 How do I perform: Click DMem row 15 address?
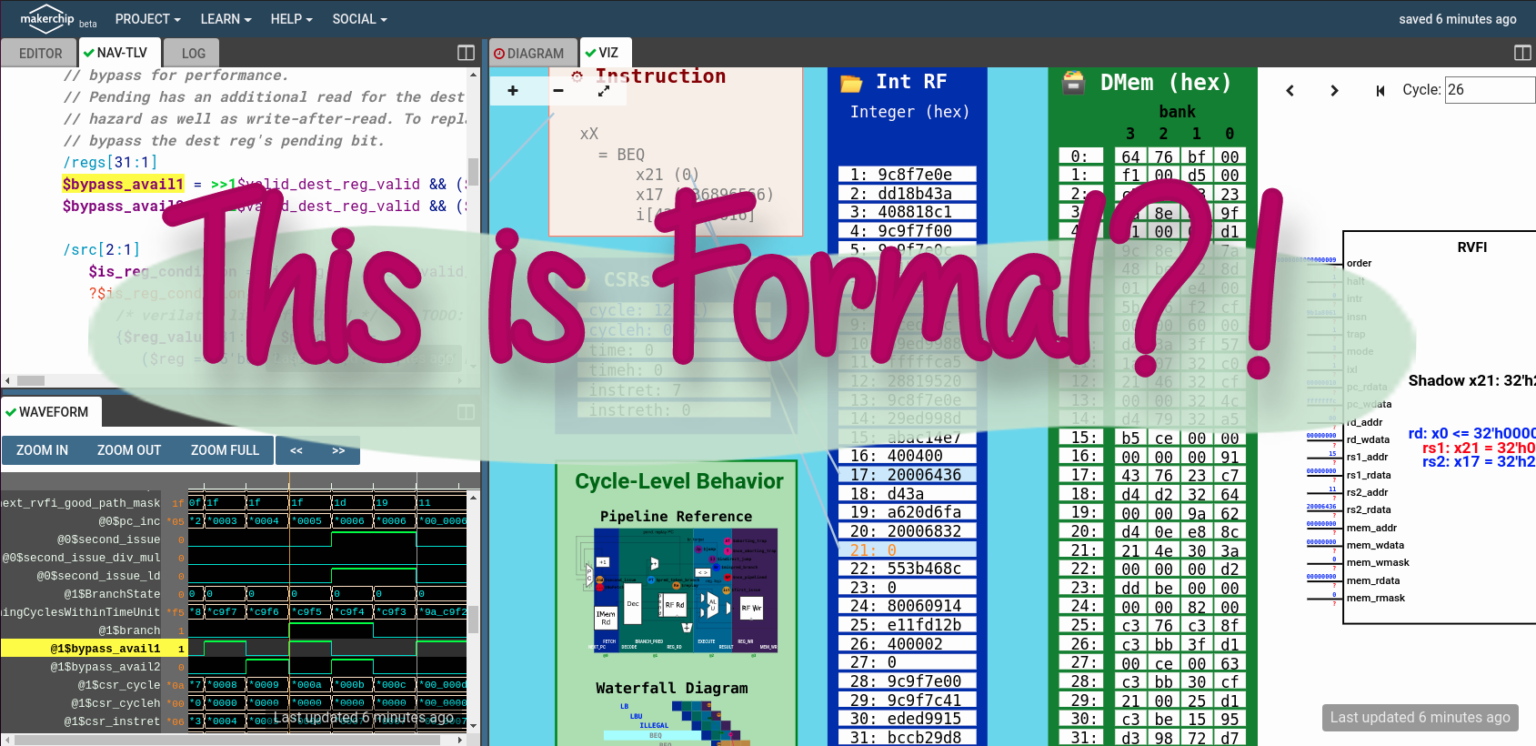coord(1081,438)
